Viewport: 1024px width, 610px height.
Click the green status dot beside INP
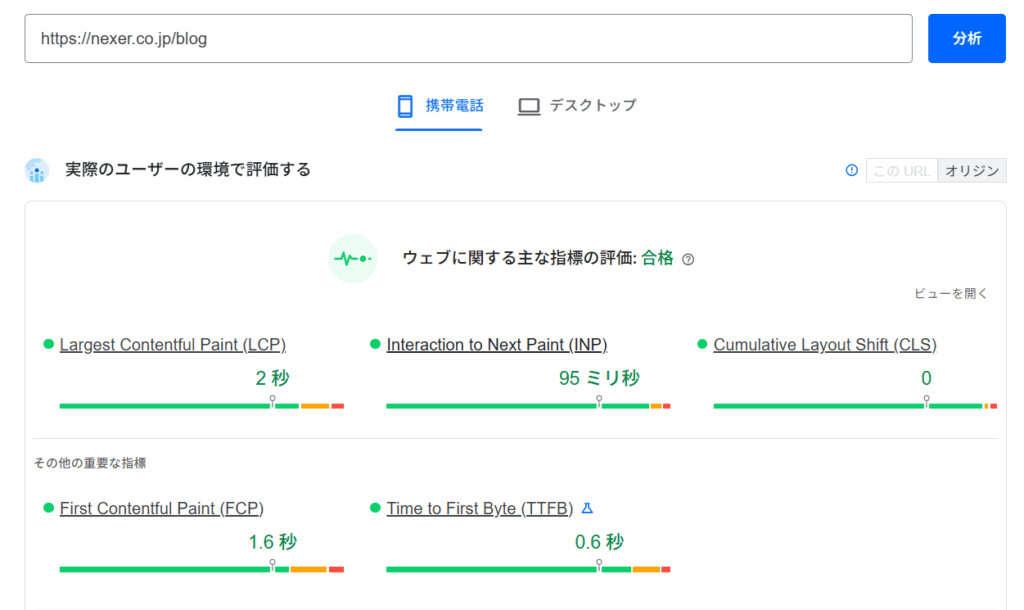point(373,344)
